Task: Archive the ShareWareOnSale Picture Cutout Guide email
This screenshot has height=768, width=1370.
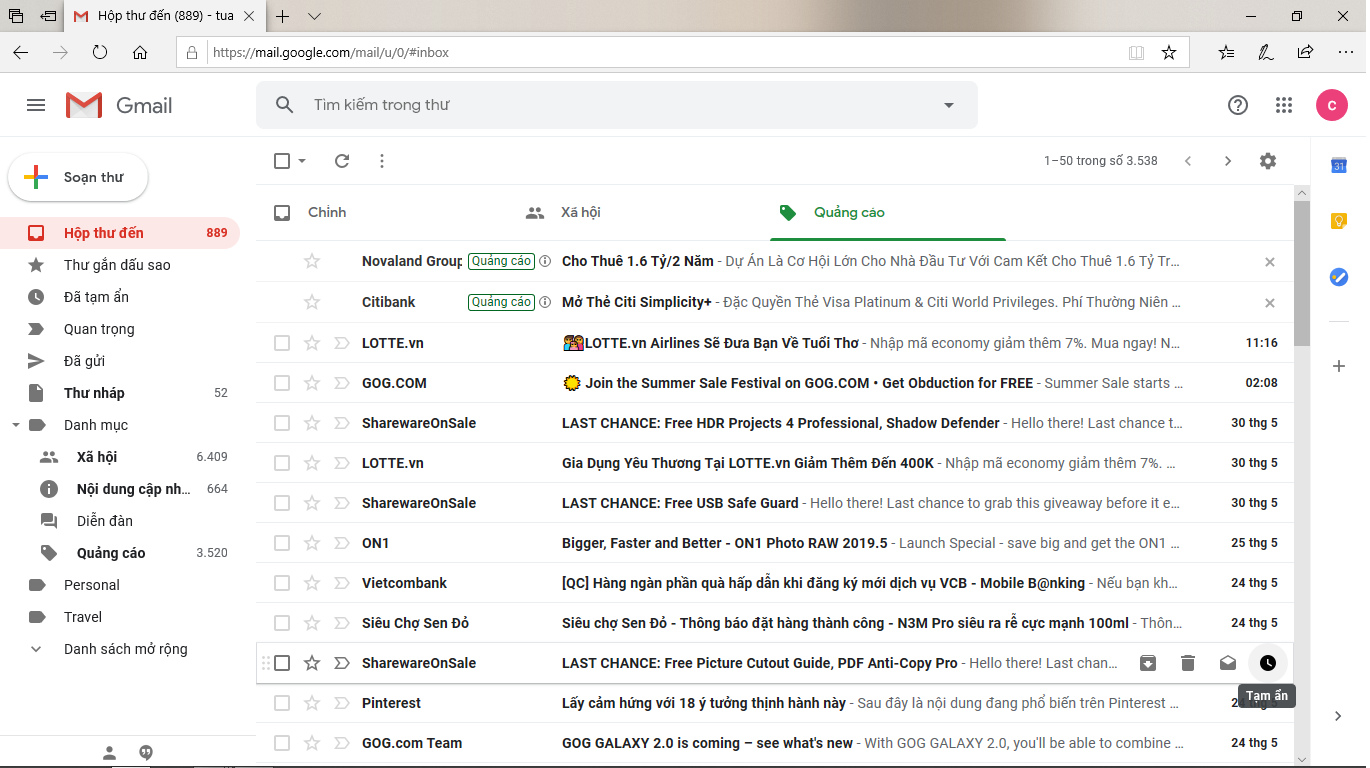Action: click(x=1148, y=663)
